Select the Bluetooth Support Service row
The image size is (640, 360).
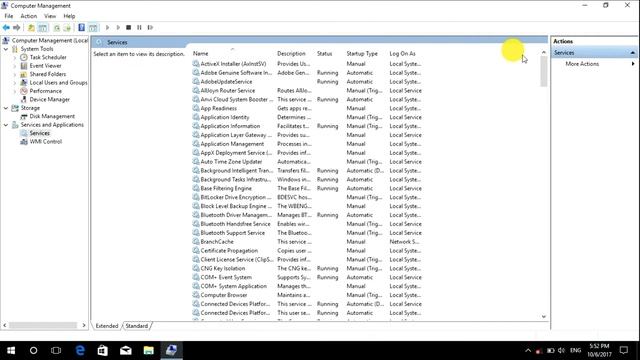click(232, 233)
